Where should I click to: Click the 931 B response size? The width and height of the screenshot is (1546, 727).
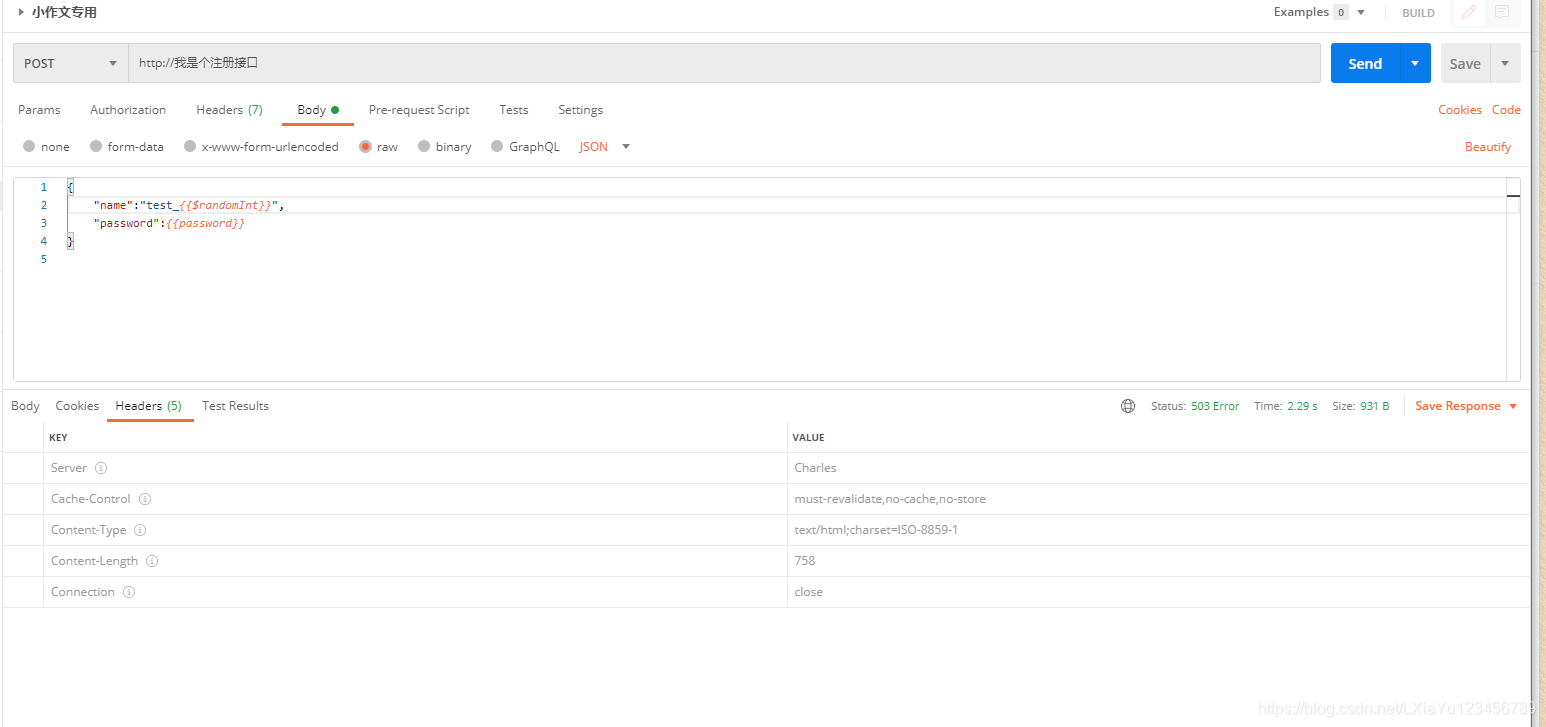pyautogui.click(x=1375, y=406)
